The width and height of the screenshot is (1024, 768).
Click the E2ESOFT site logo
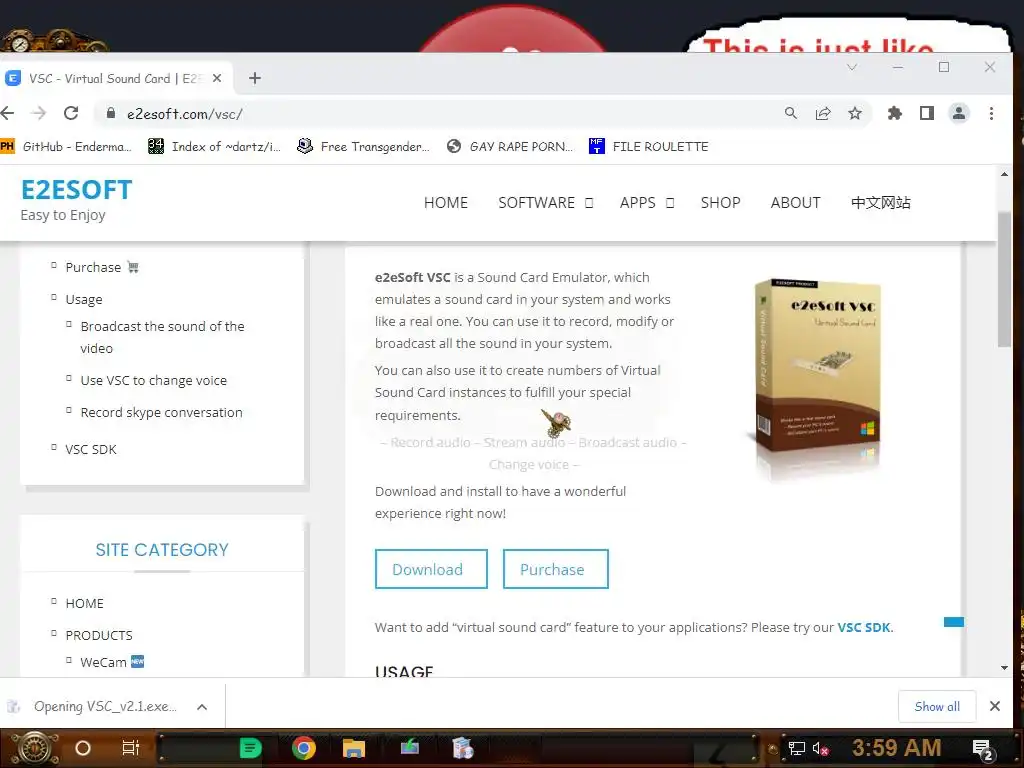[76, 190]
